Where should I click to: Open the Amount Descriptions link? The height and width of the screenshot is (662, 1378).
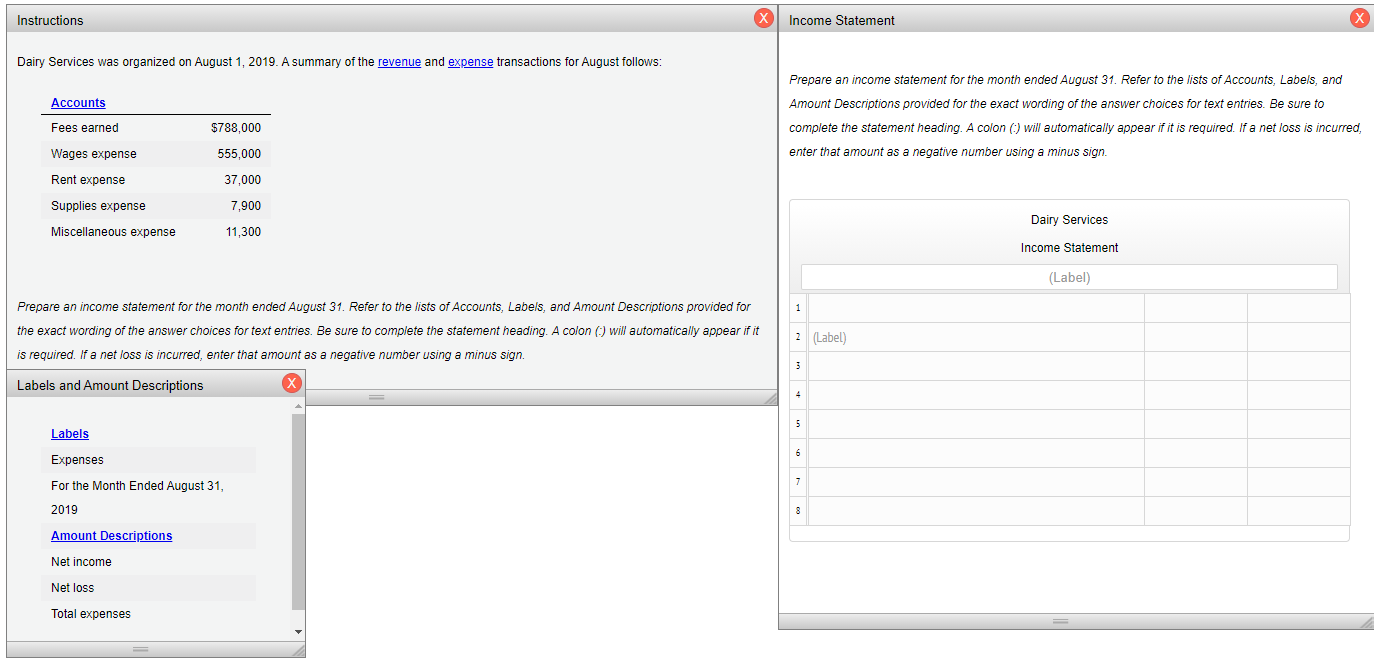coord(111,535)
